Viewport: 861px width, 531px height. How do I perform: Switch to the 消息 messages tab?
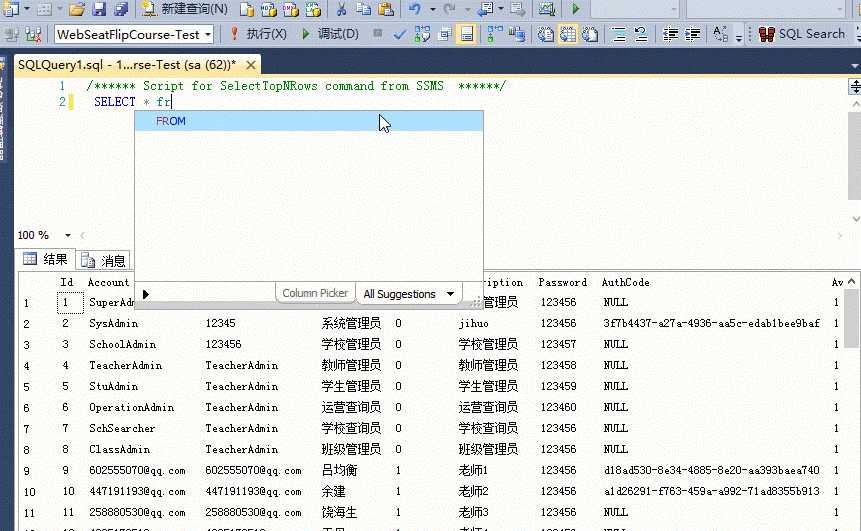click(x=103, y=260)
